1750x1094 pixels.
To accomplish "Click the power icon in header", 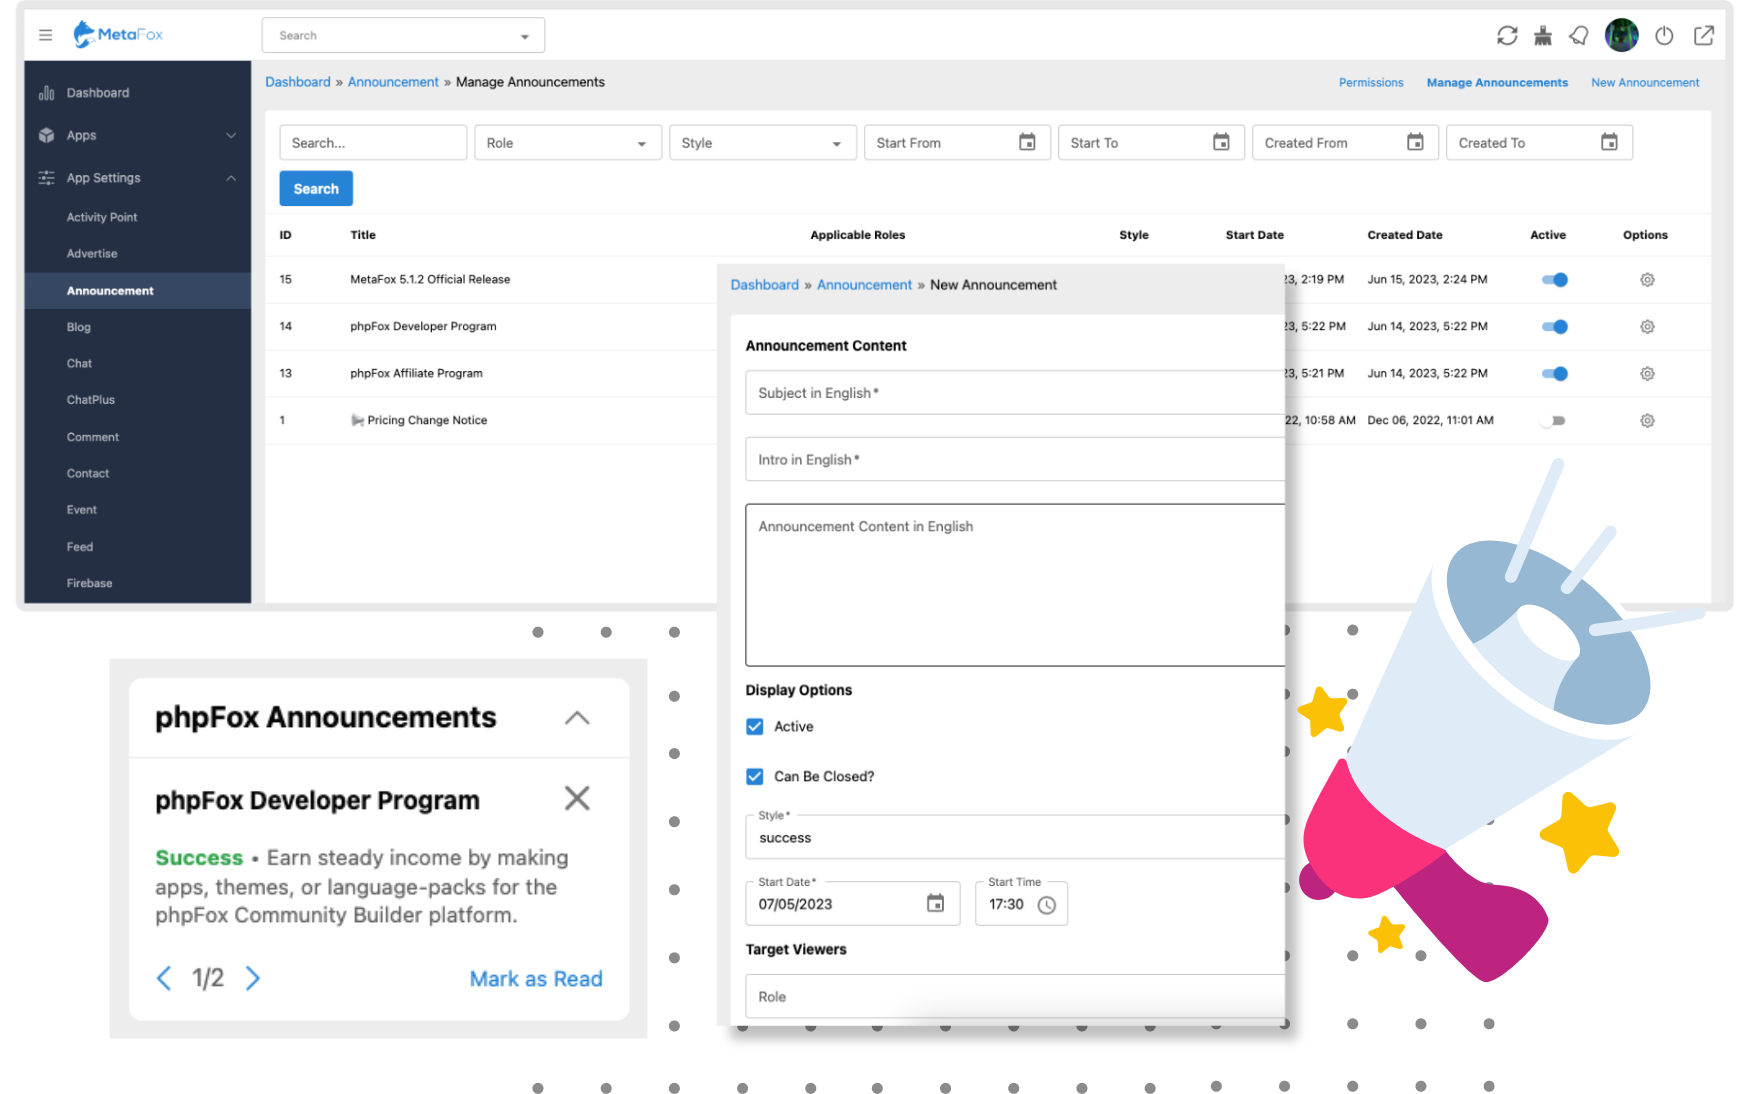I will (1664, 36).
